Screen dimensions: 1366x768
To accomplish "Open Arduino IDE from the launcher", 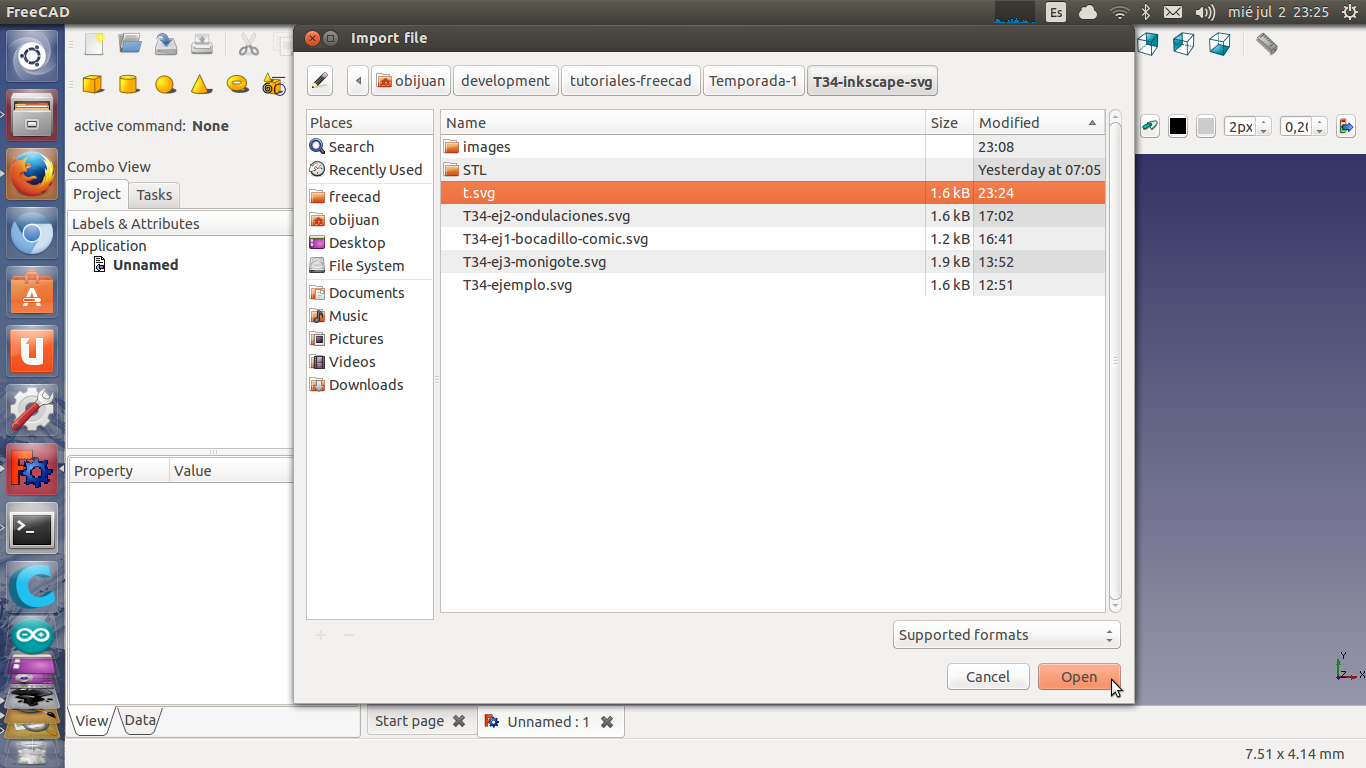I will 32,635.
